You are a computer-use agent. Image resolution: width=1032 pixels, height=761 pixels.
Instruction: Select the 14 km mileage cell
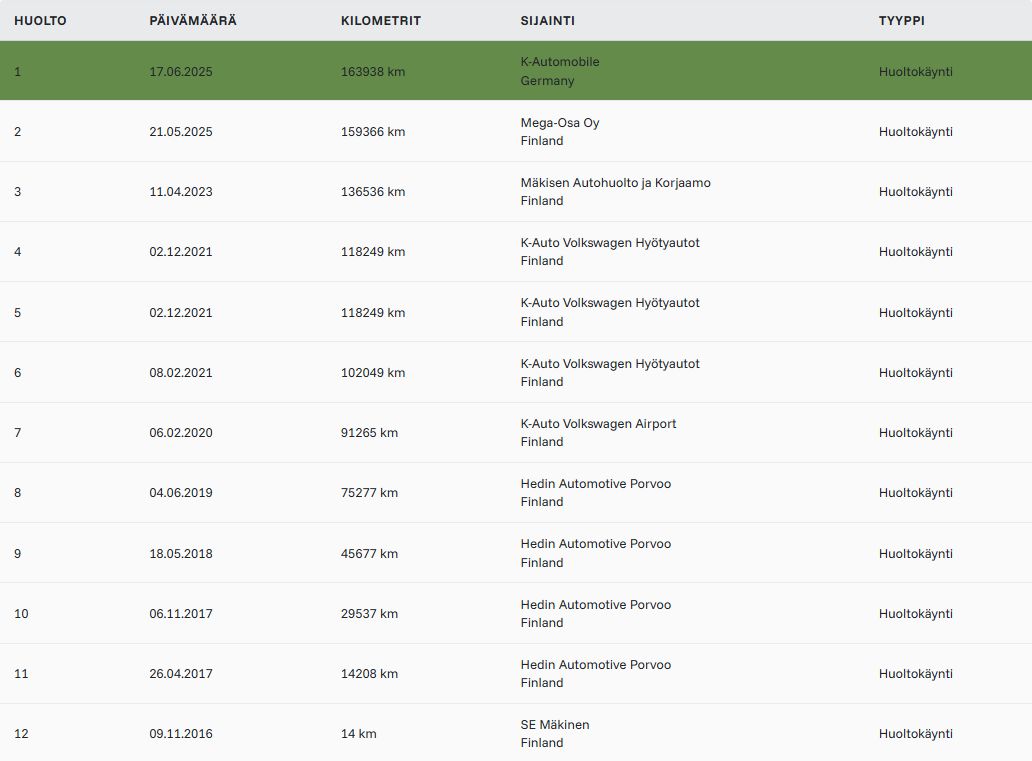pos(359,733)
